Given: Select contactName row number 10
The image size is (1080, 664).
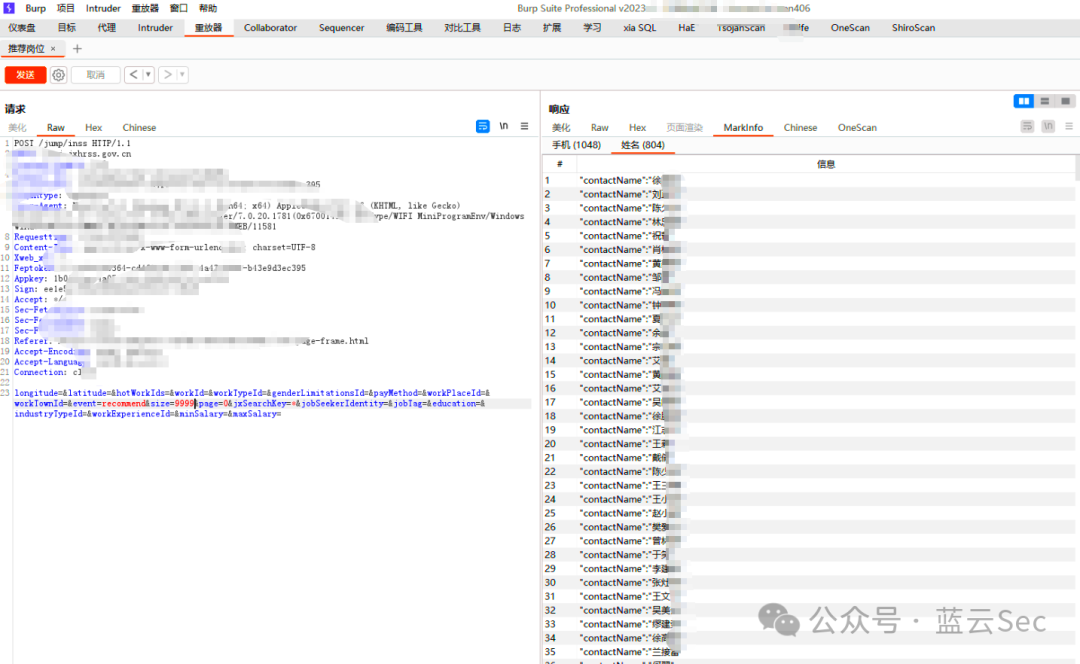Looking at the screenshot, I should [x=809, y=305].
